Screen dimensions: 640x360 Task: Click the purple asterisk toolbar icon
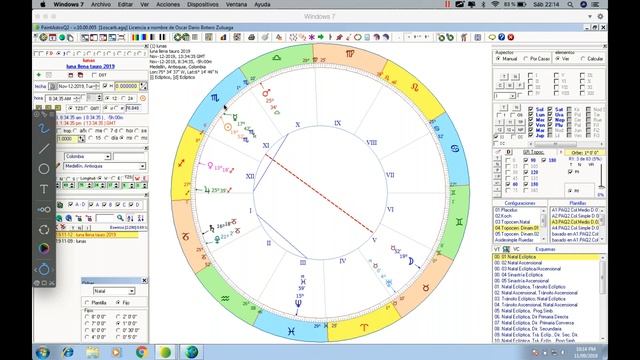[311, 37]
